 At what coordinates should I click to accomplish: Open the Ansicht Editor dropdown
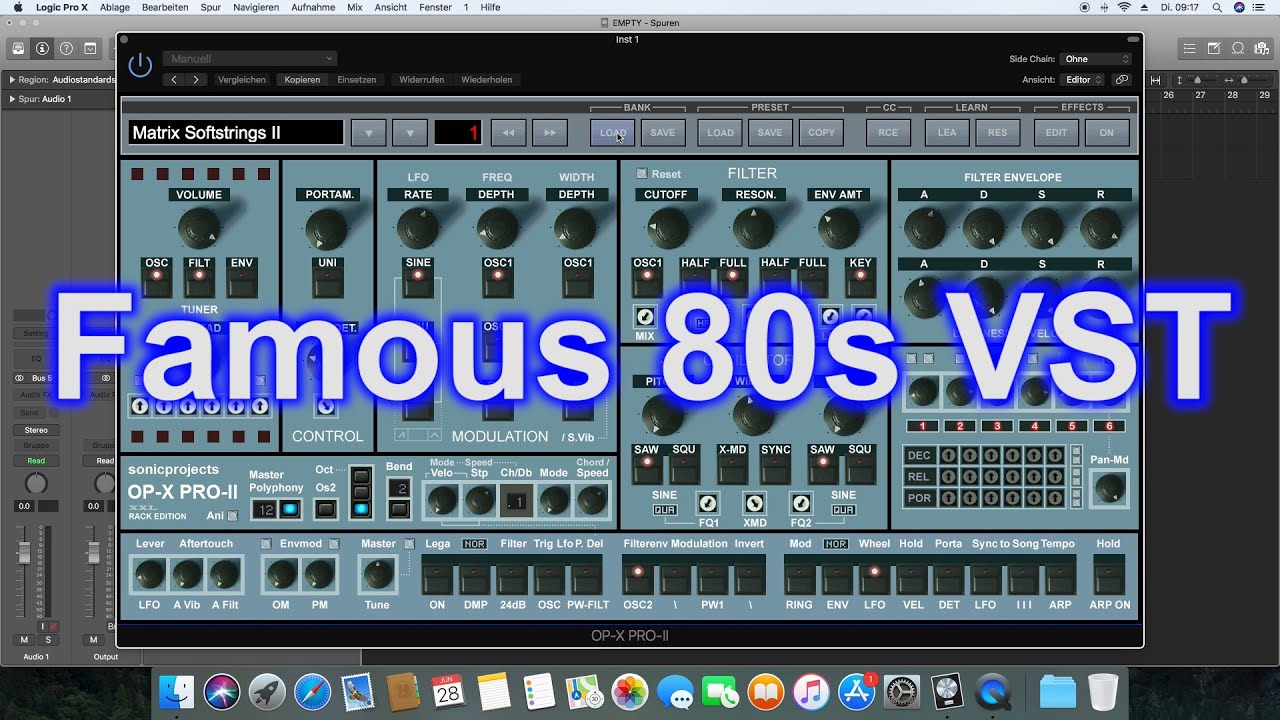coord(1083,79)
